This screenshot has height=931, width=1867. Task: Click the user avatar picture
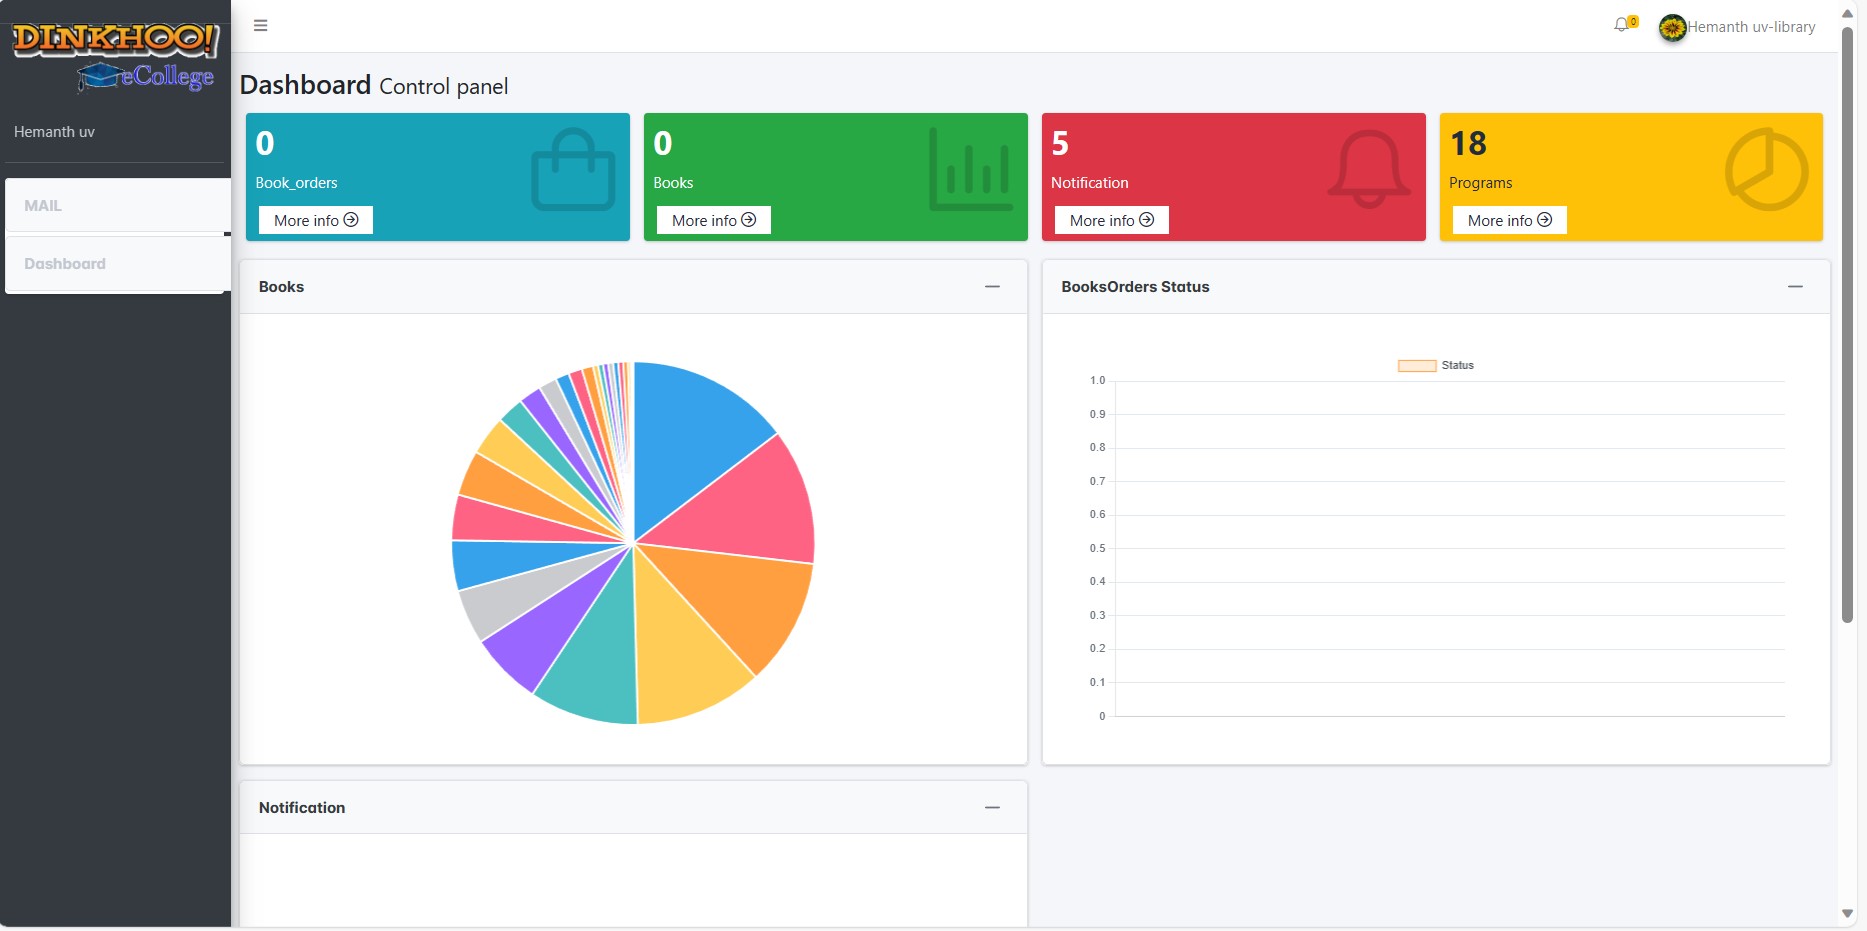(x=1672, y=28)
